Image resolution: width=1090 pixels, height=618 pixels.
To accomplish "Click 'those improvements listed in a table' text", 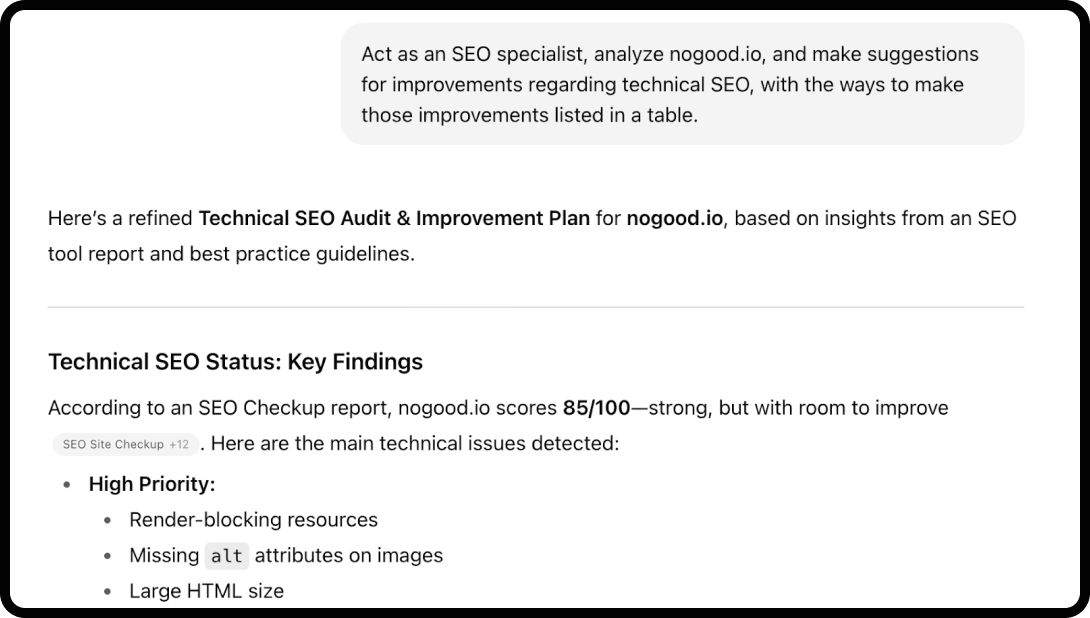I will click(x=529, y=115).
